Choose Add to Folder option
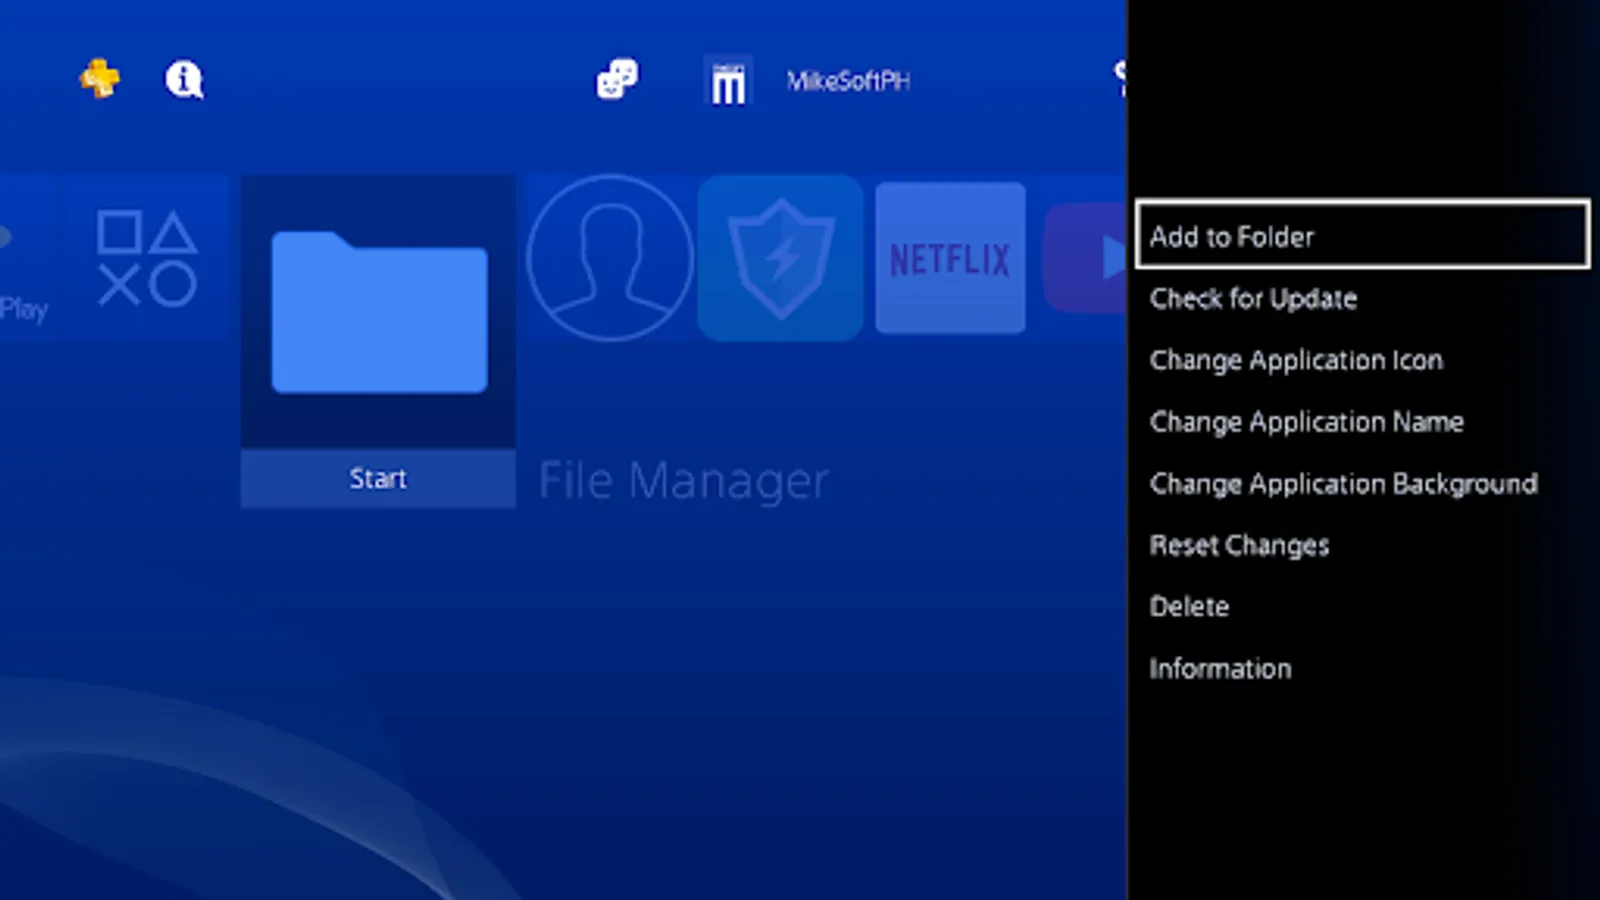Screen dimensions: 1600x900 click(1362, 235)
